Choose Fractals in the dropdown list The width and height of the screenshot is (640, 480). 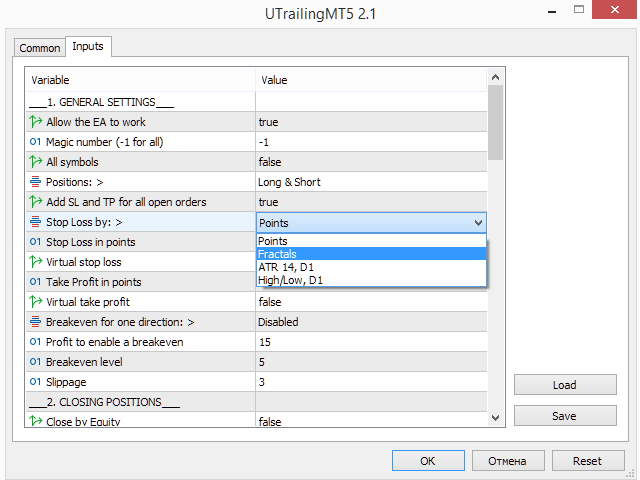371,254
